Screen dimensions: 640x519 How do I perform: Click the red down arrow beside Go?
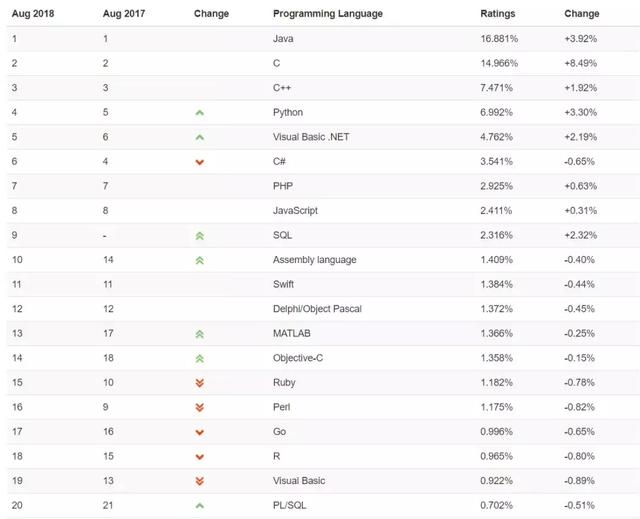(200, 432)
